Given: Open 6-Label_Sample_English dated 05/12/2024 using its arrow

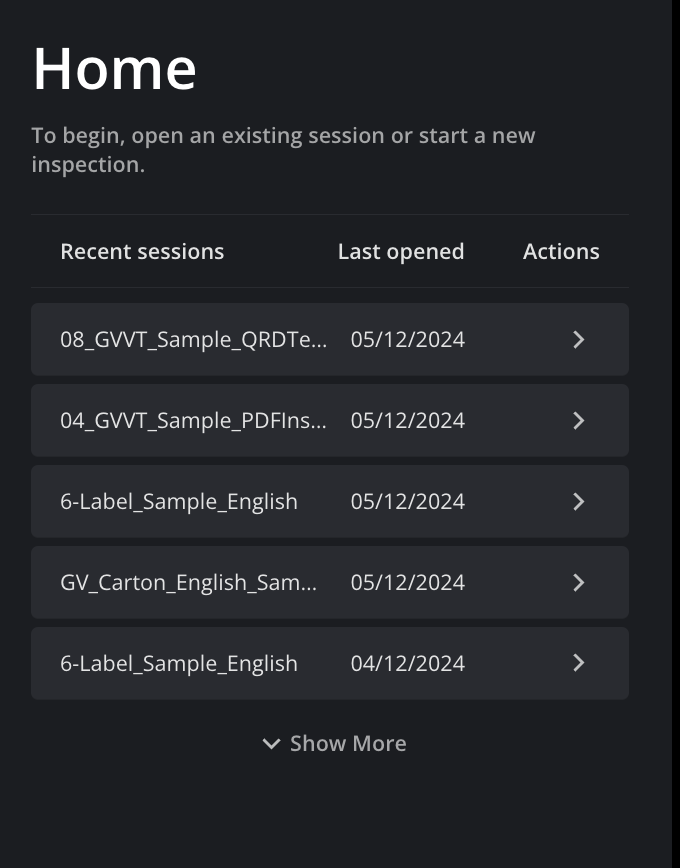Looking at the screenshot, I should coord(579,501).
